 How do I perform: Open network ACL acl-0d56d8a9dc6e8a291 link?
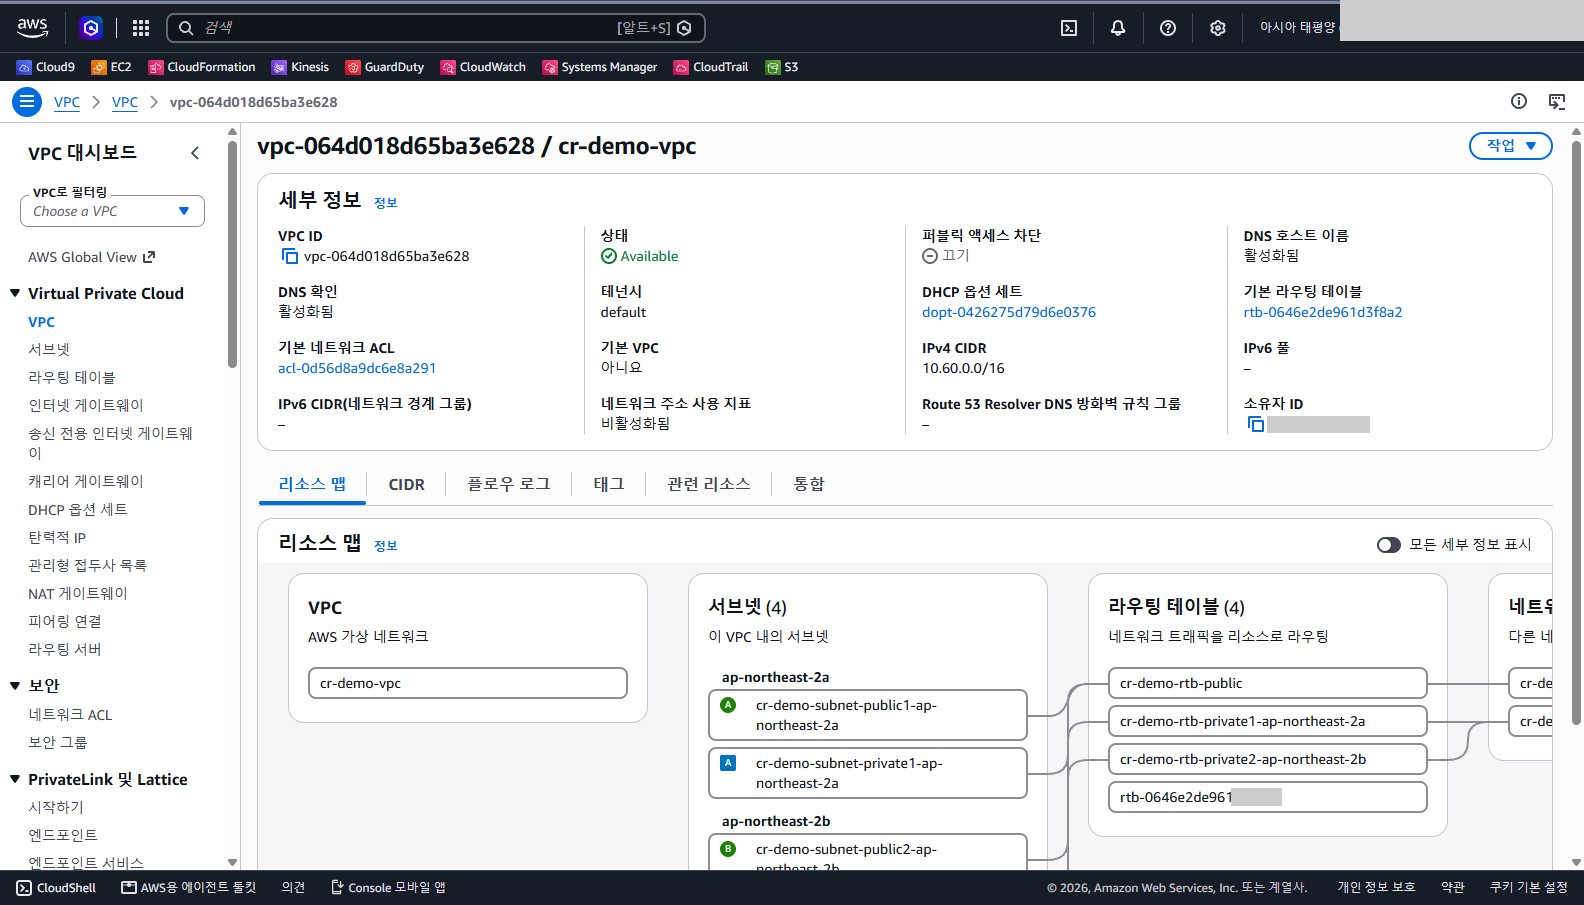[357, 368]
